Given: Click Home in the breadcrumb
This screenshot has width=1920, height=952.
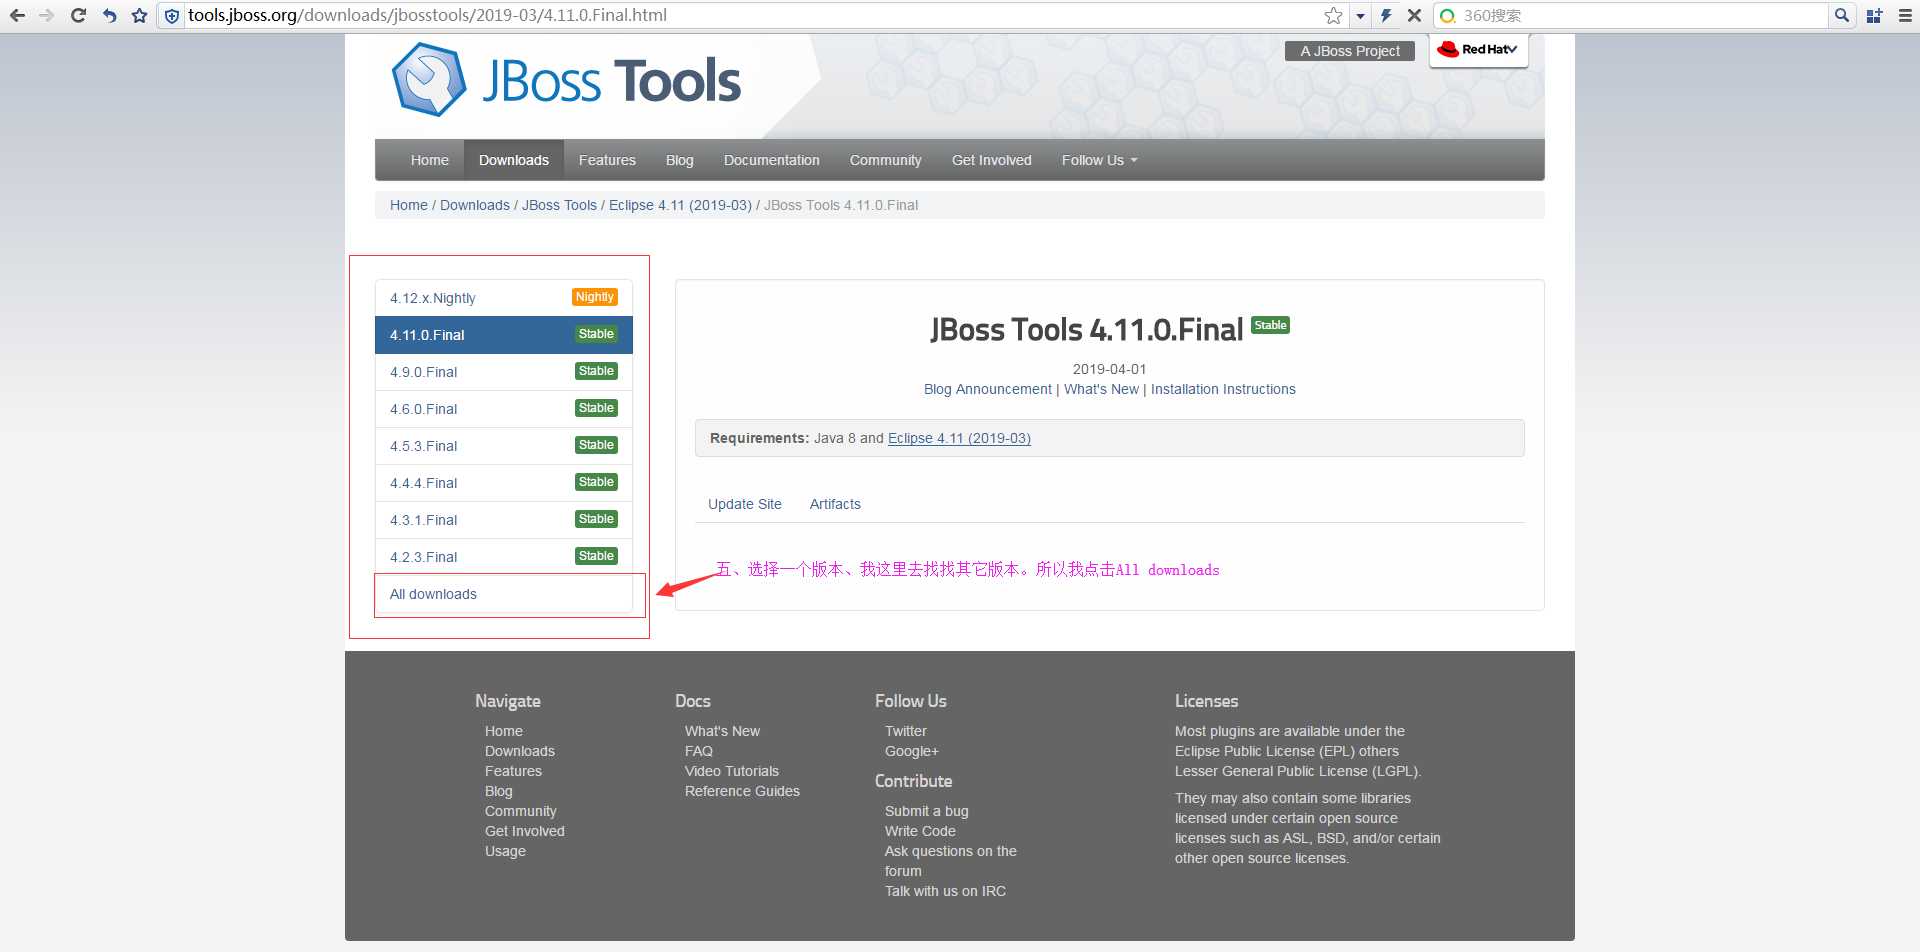Looking at the screenshot, I should (409, 205).
